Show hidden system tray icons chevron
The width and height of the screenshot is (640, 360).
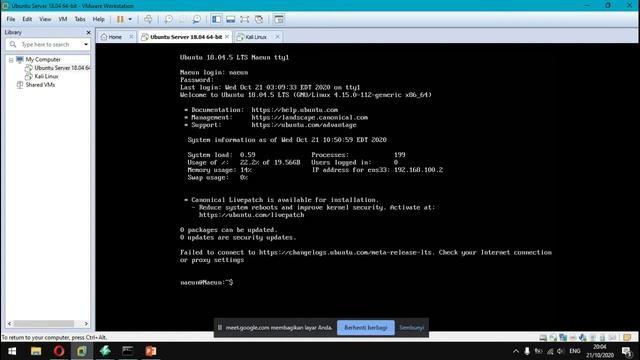(x=516, y=351)
